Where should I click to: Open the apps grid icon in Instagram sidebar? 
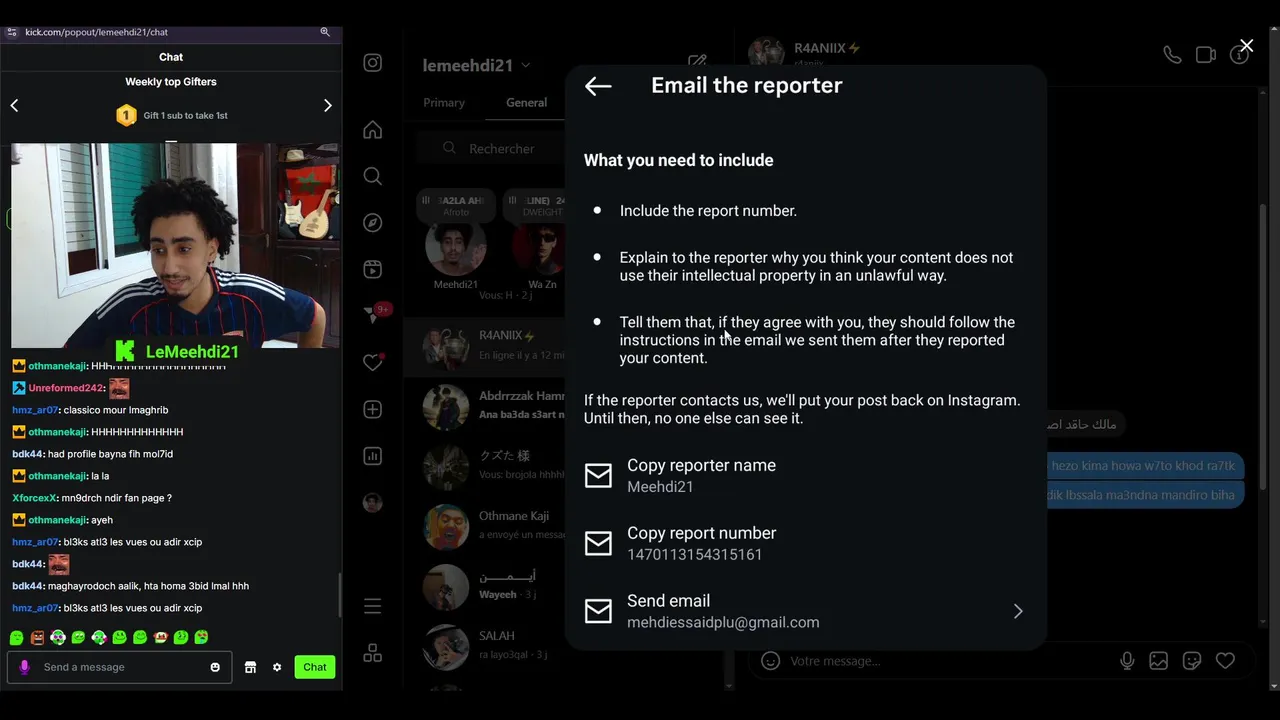coord(373,653)
